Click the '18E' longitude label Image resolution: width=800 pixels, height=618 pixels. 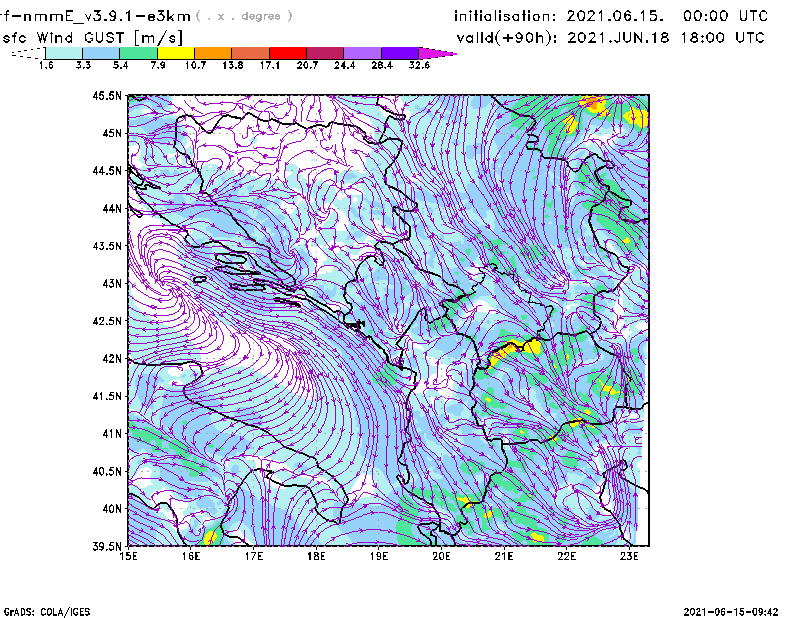pos(316,556)
